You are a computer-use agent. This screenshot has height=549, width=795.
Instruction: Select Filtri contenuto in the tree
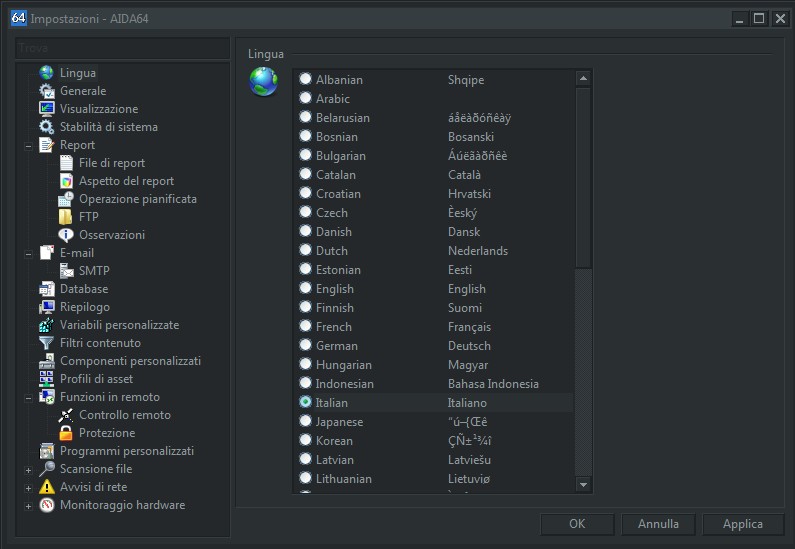(100, 343)
